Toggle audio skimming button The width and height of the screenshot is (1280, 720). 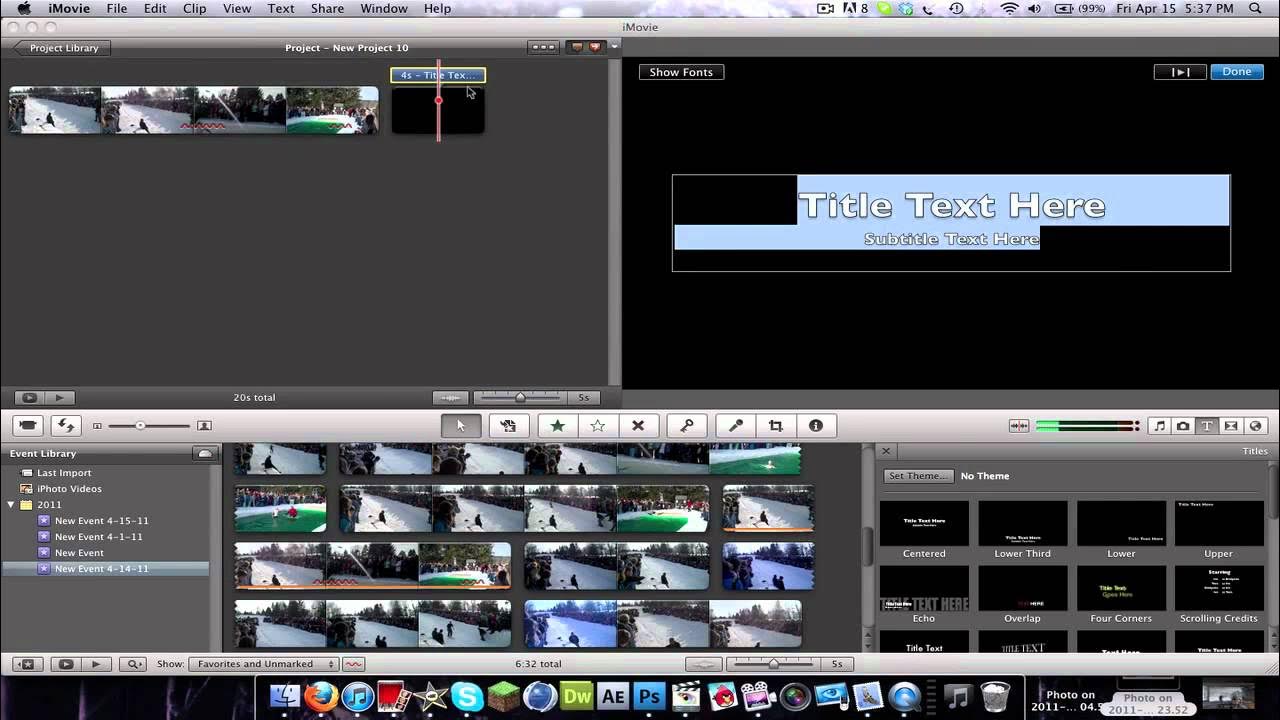[1019, 426]
